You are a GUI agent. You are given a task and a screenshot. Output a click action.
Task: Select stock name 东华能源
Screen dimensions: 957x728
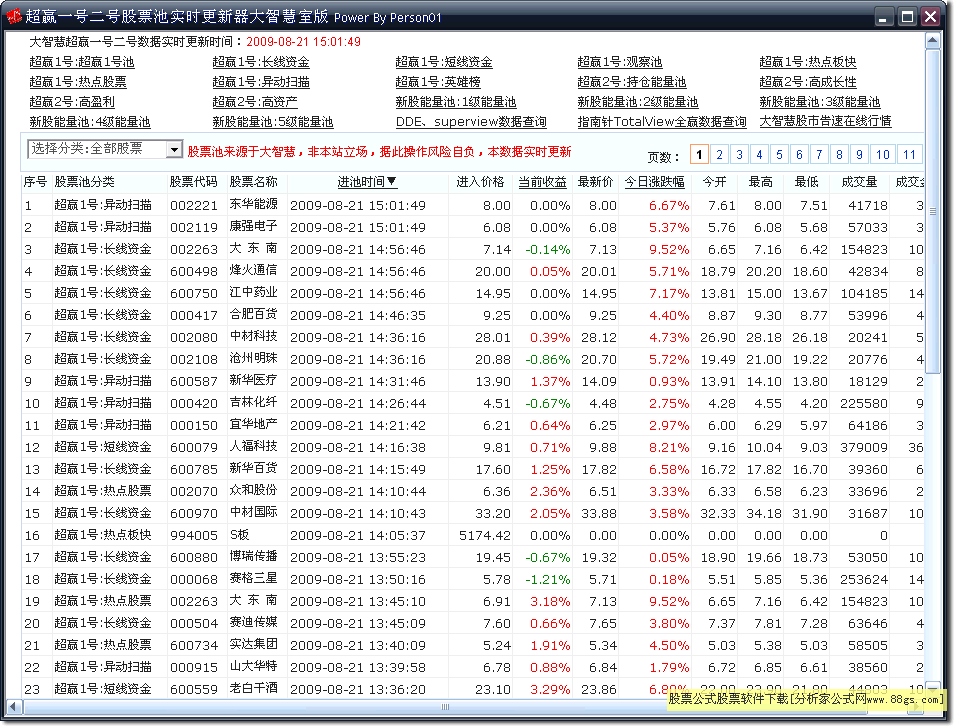point(253,204)
